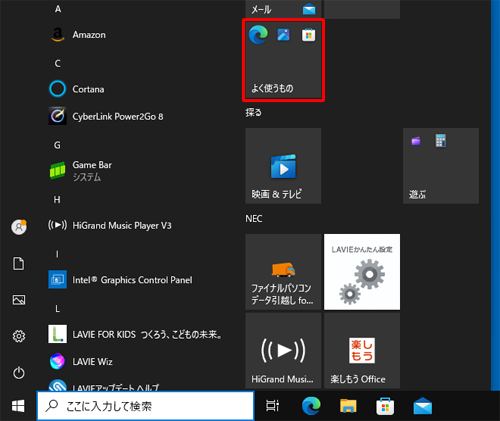Open Settings gear in Start sidebar

coord(19,336)
